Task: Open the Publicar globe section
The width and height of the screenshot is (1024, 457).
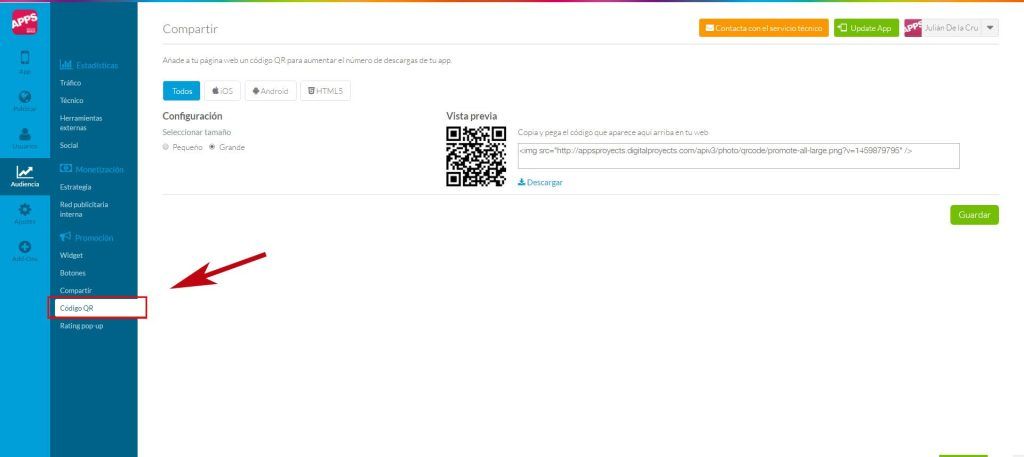Action: (25, 101)
